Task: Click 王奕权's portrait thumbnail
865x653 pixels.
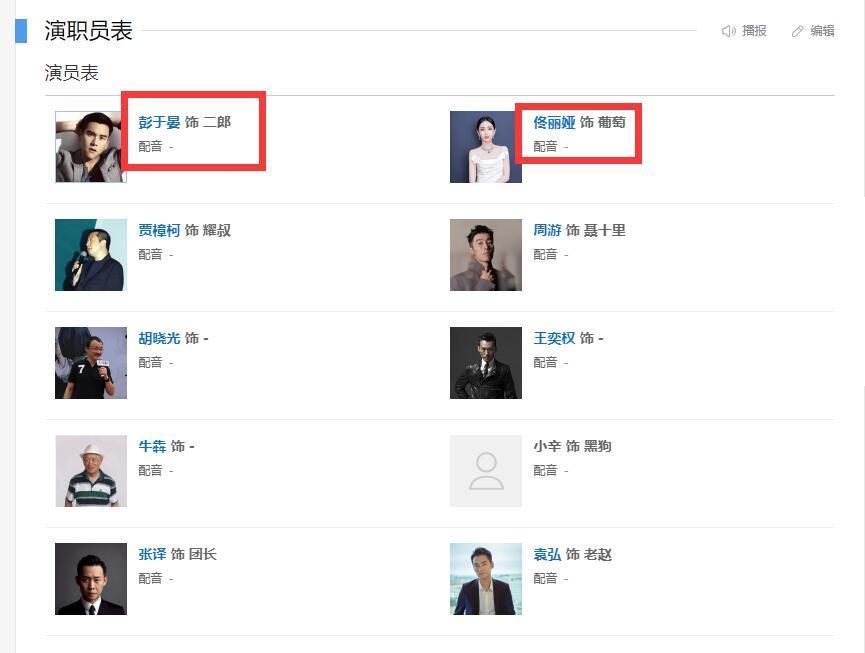Action: 486,363
